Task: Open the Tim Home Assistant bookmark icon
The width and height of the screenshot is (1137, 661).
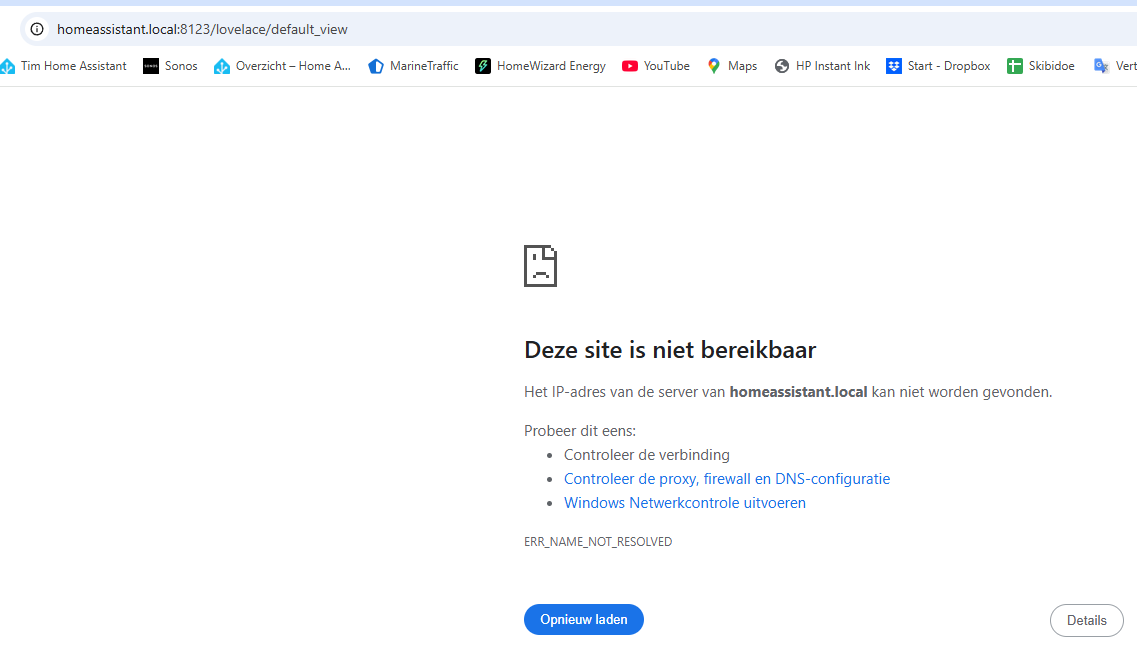Action: point(8,66)
